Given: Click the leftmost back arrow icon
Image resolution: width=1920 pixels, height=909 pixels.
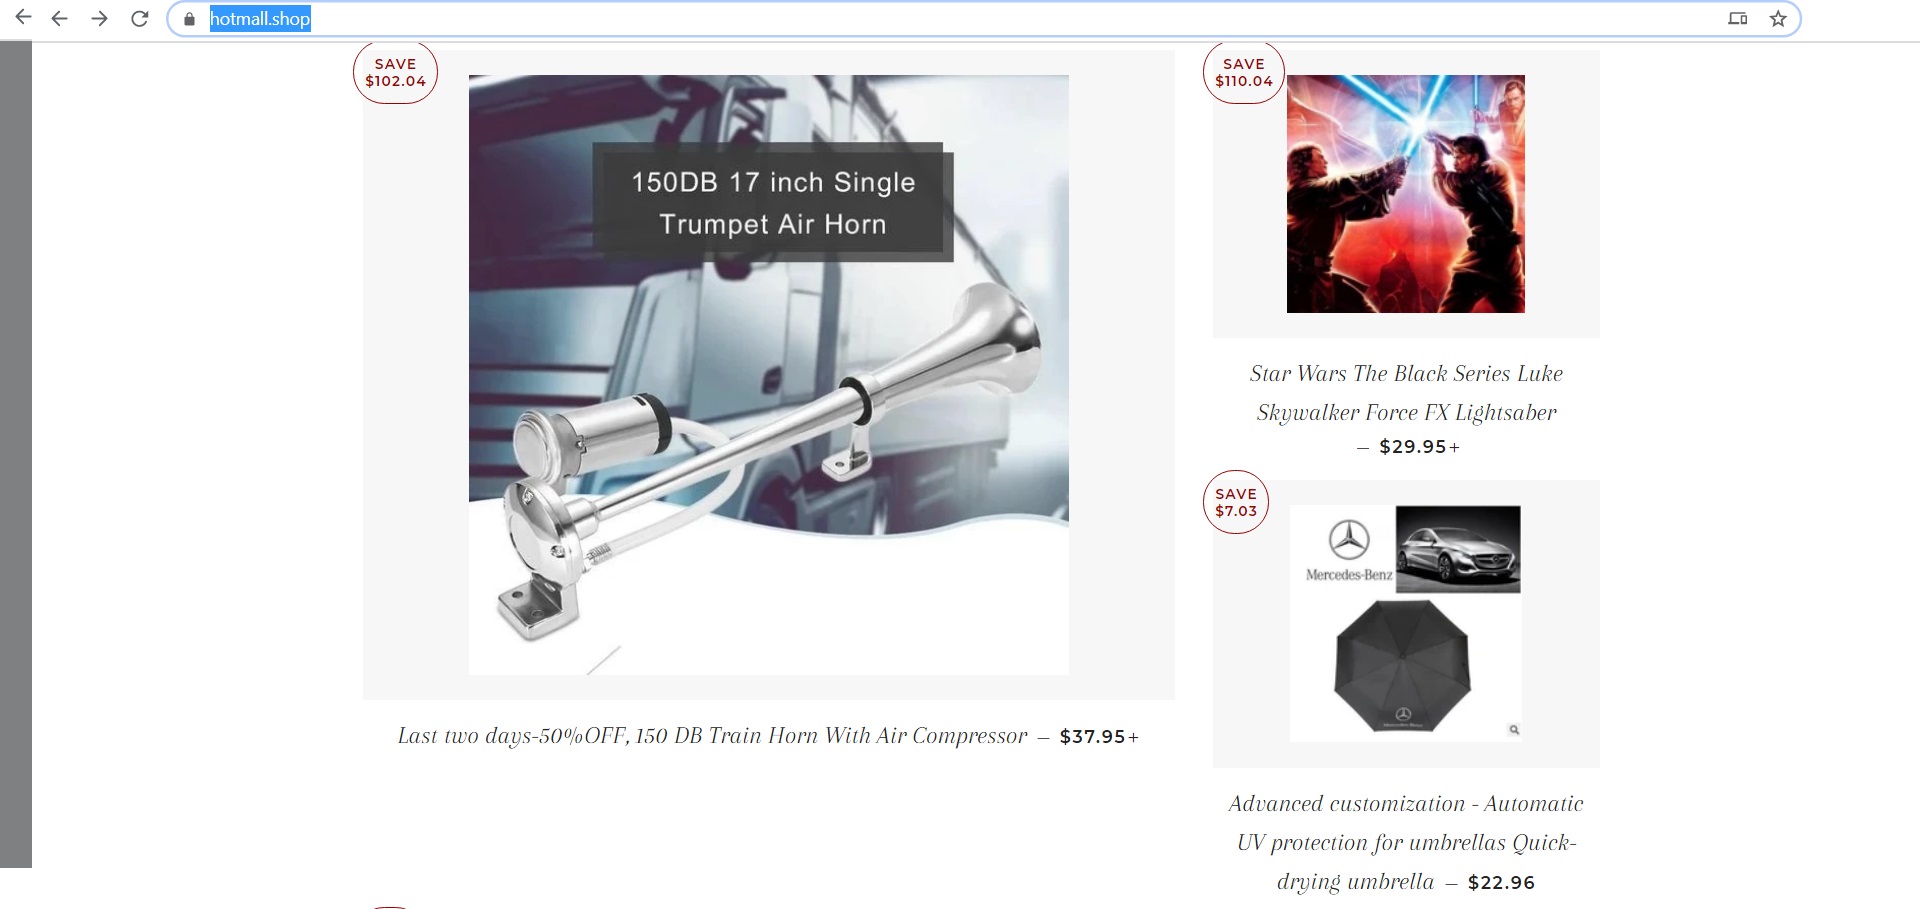Looking at the screenshot, I should (x=23, y=18).
